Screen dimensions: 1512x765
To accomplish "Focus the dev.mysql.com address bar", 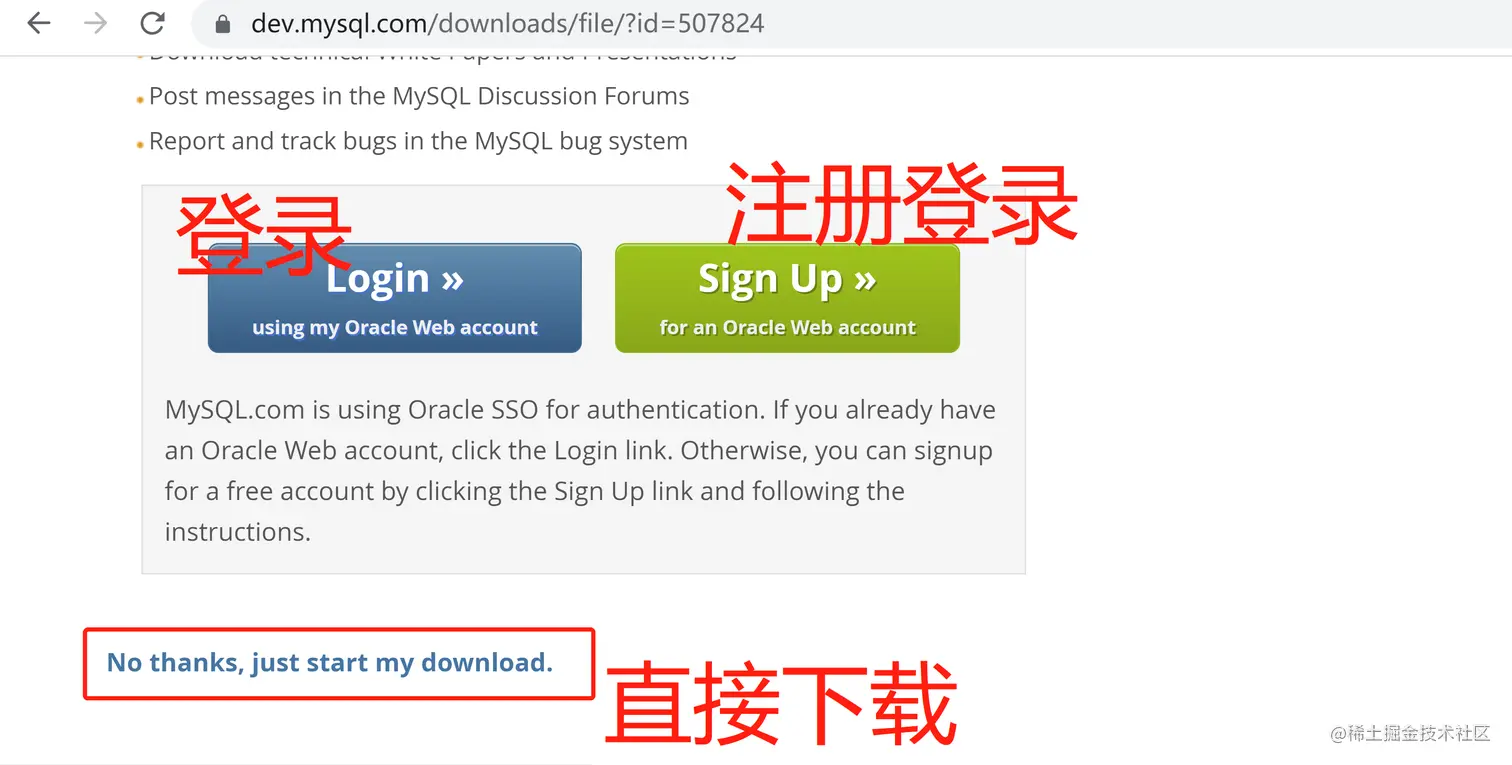I will [850, 24].
